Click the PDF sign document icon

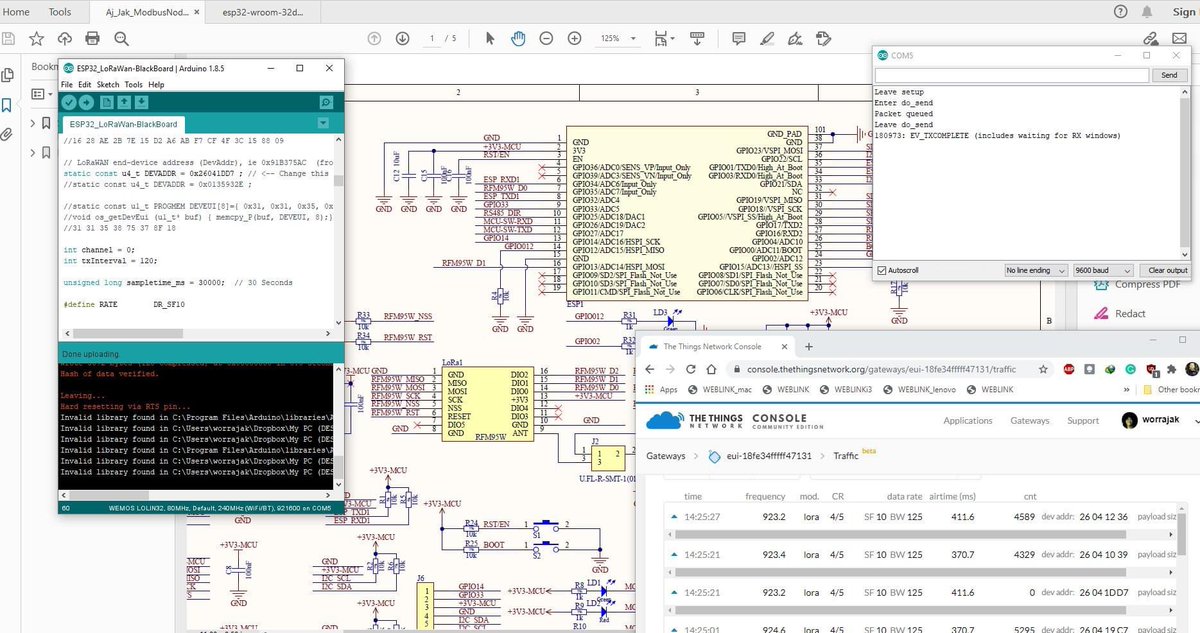click(x=797, y=38)
